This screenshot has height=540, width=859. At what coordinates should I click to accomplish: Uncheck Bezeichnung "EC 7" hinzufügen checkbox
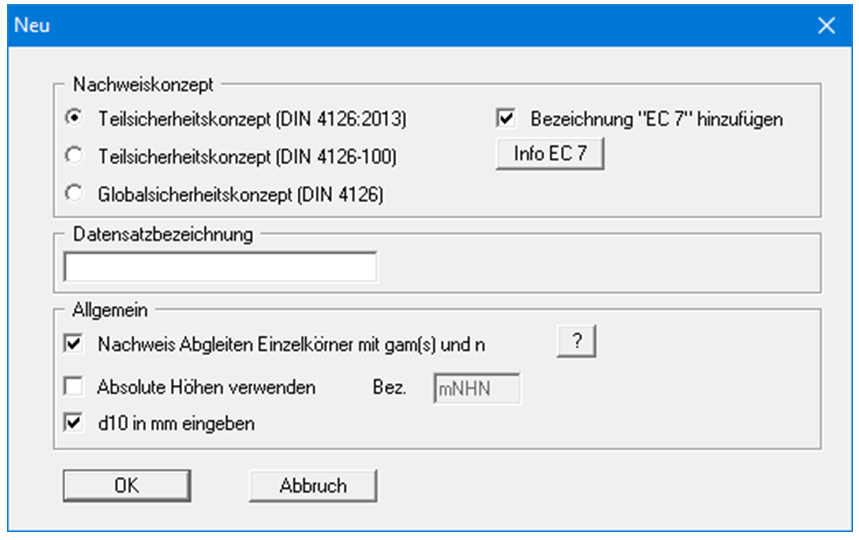[x=506, y=119]
